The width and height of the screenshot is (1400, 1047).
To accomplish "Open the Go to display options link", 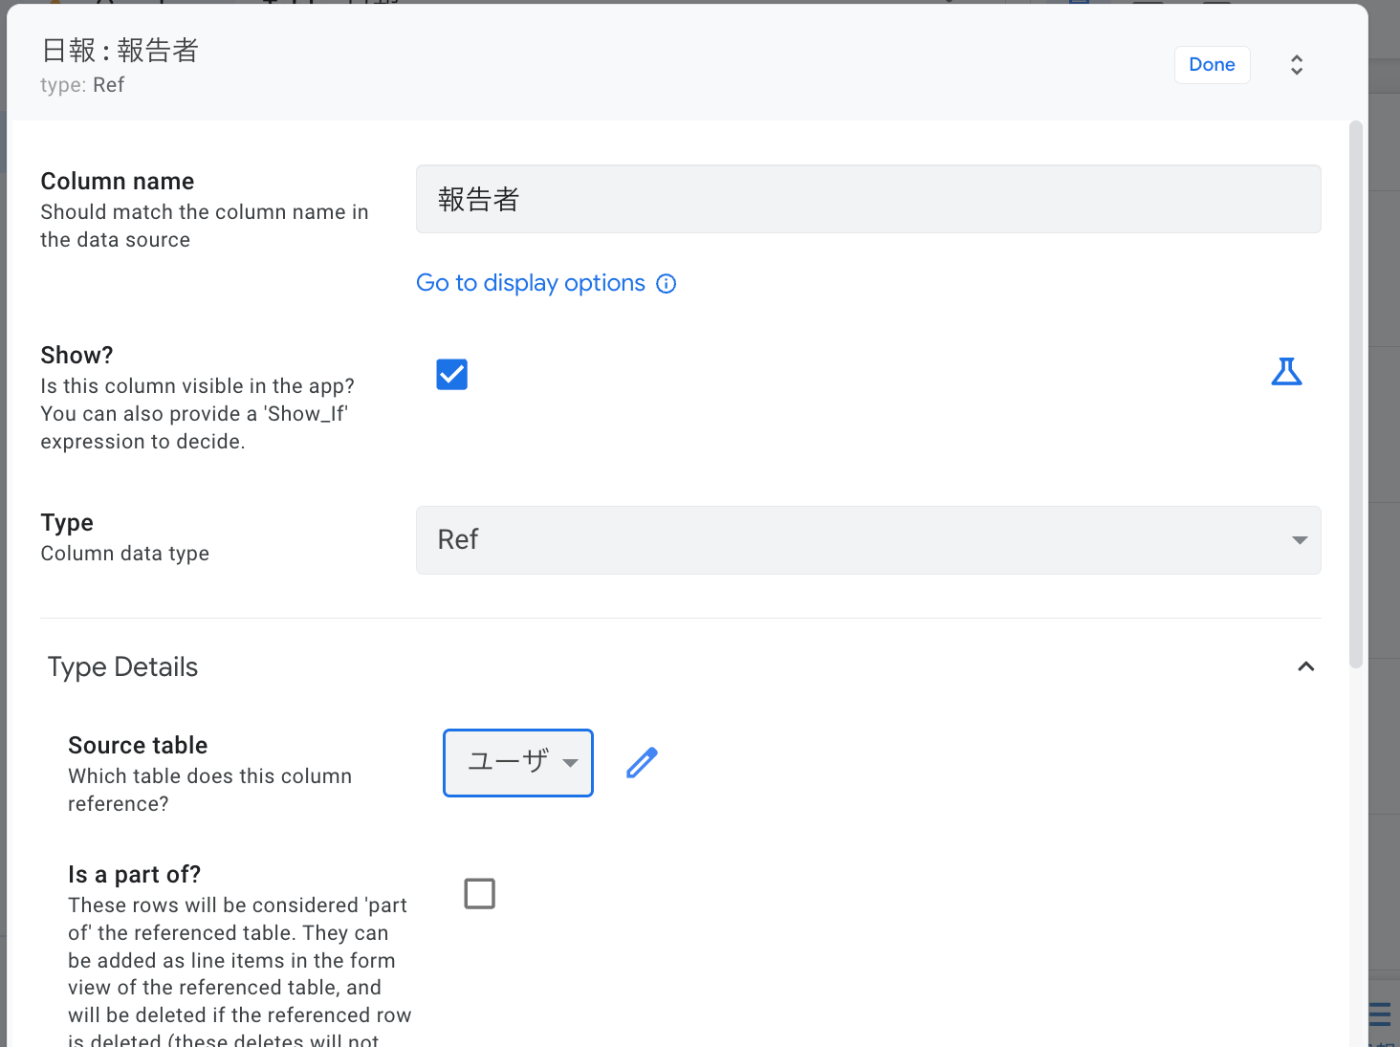I will 530,283.
